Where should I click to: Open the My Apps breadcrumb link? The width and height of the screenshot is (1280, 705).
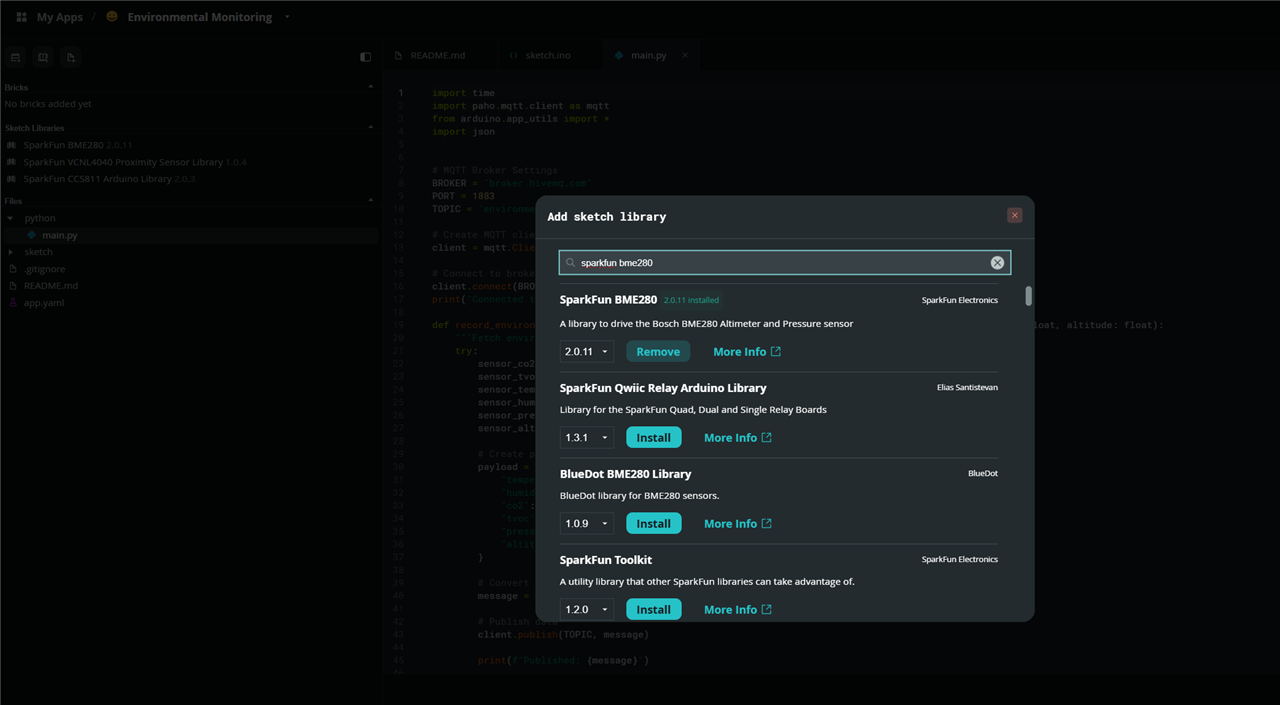(x=60, y=17)
